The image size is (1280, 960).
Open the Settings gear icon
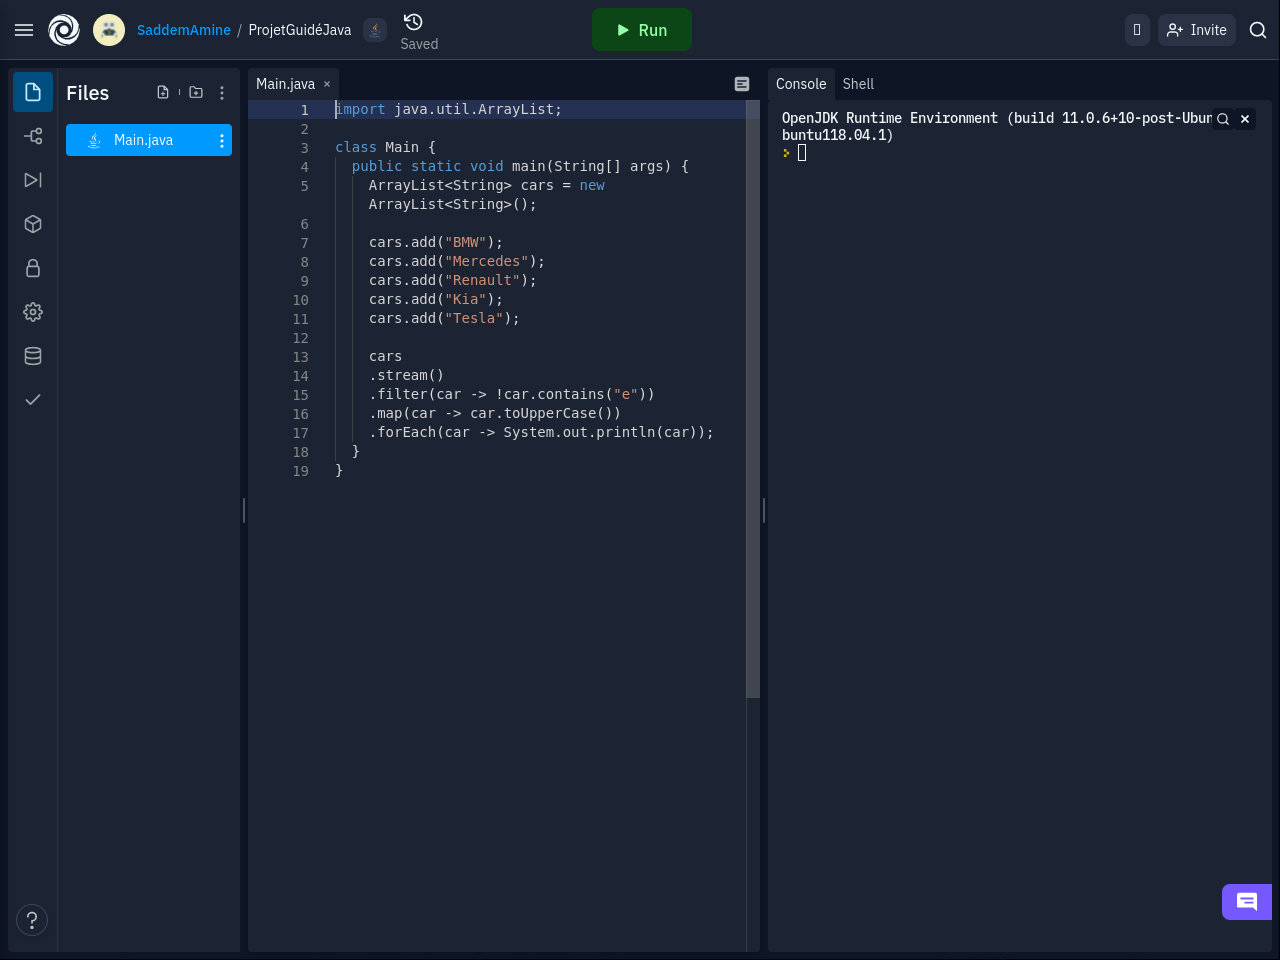click(33, 312)
